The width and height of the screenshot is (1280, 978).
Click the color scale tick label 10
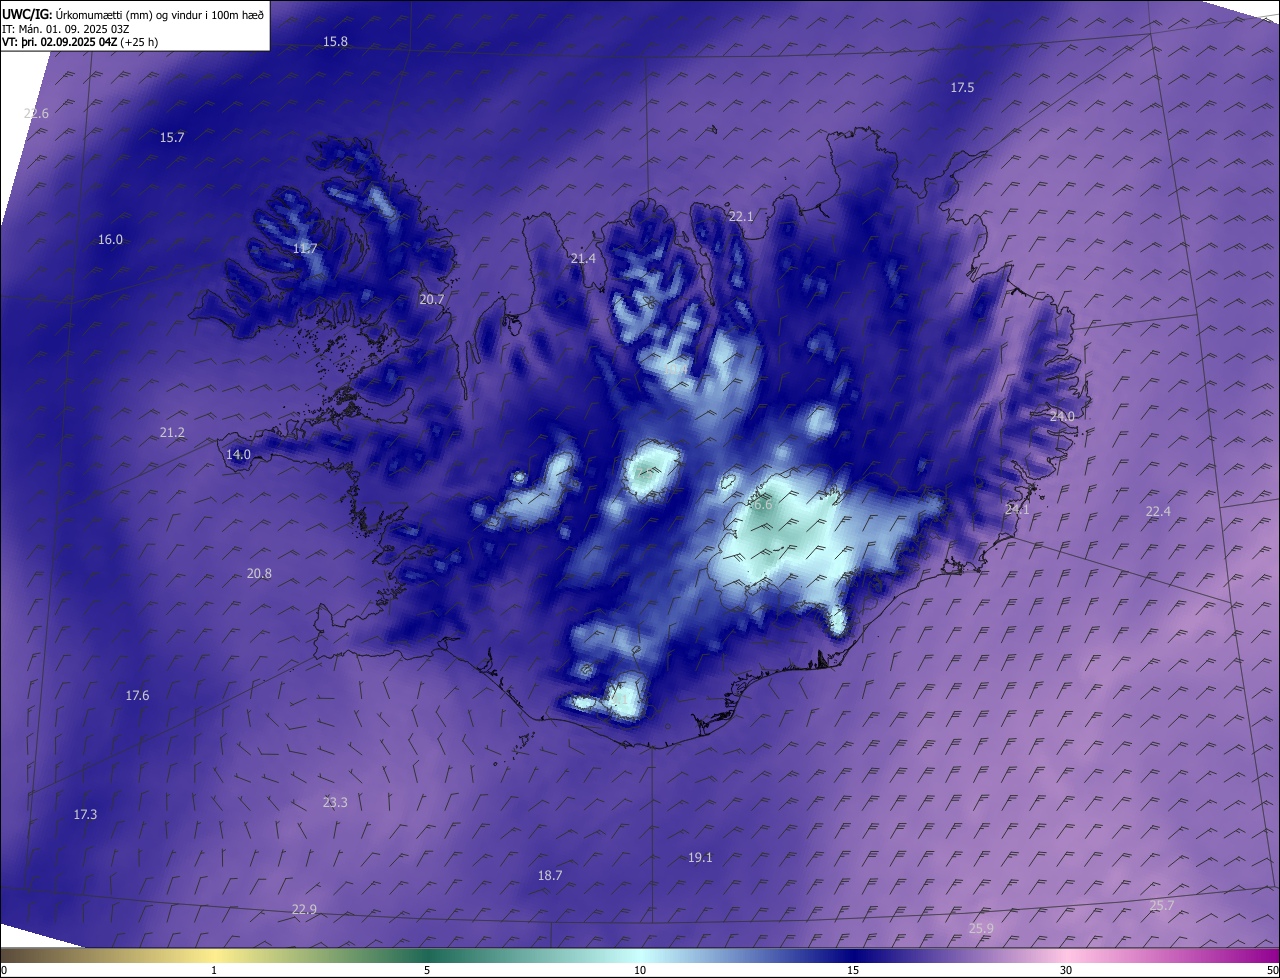[640, 970]
